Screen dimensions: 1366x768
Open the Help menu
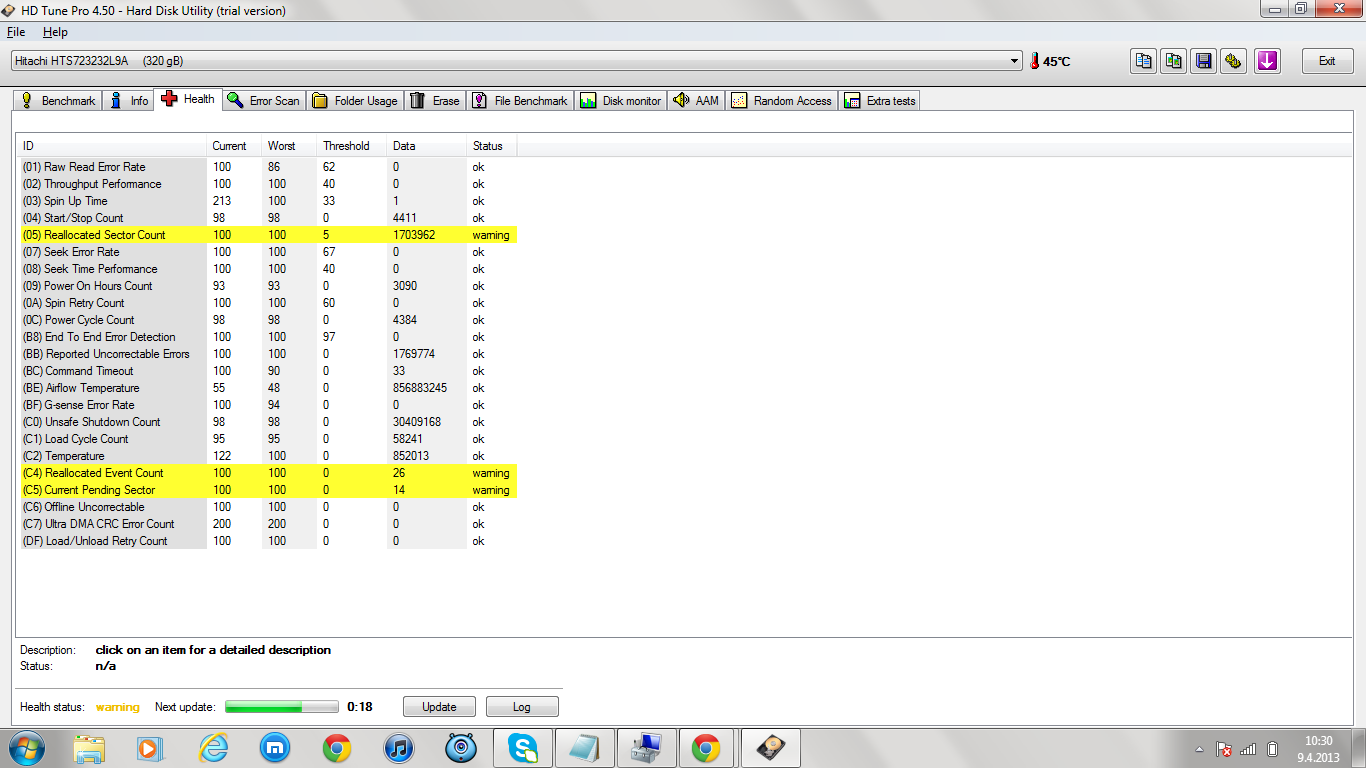click(55, 32)
